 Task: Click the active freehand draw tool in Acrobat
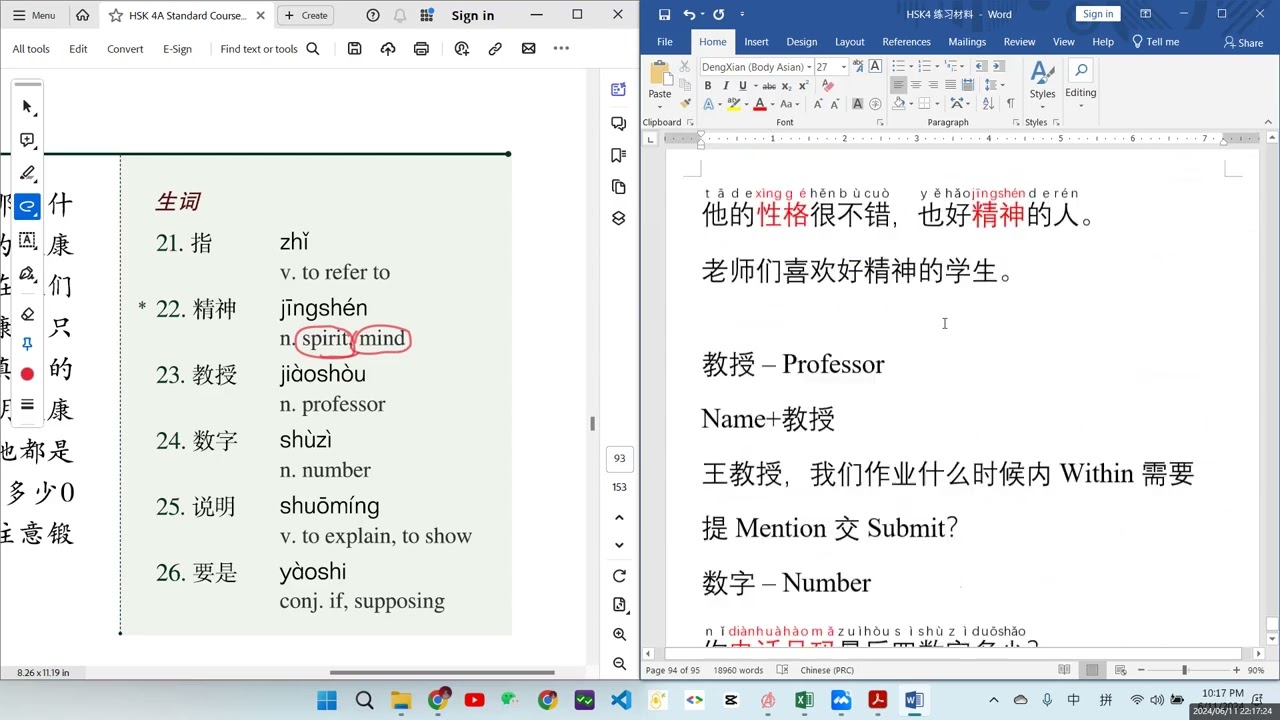(x=27, y=207)
